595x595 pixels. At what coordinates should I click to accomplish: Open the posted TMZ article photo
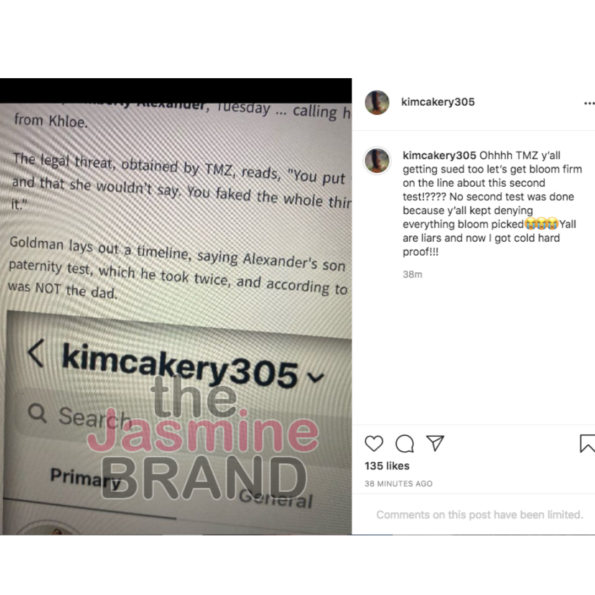coord(176,307)
